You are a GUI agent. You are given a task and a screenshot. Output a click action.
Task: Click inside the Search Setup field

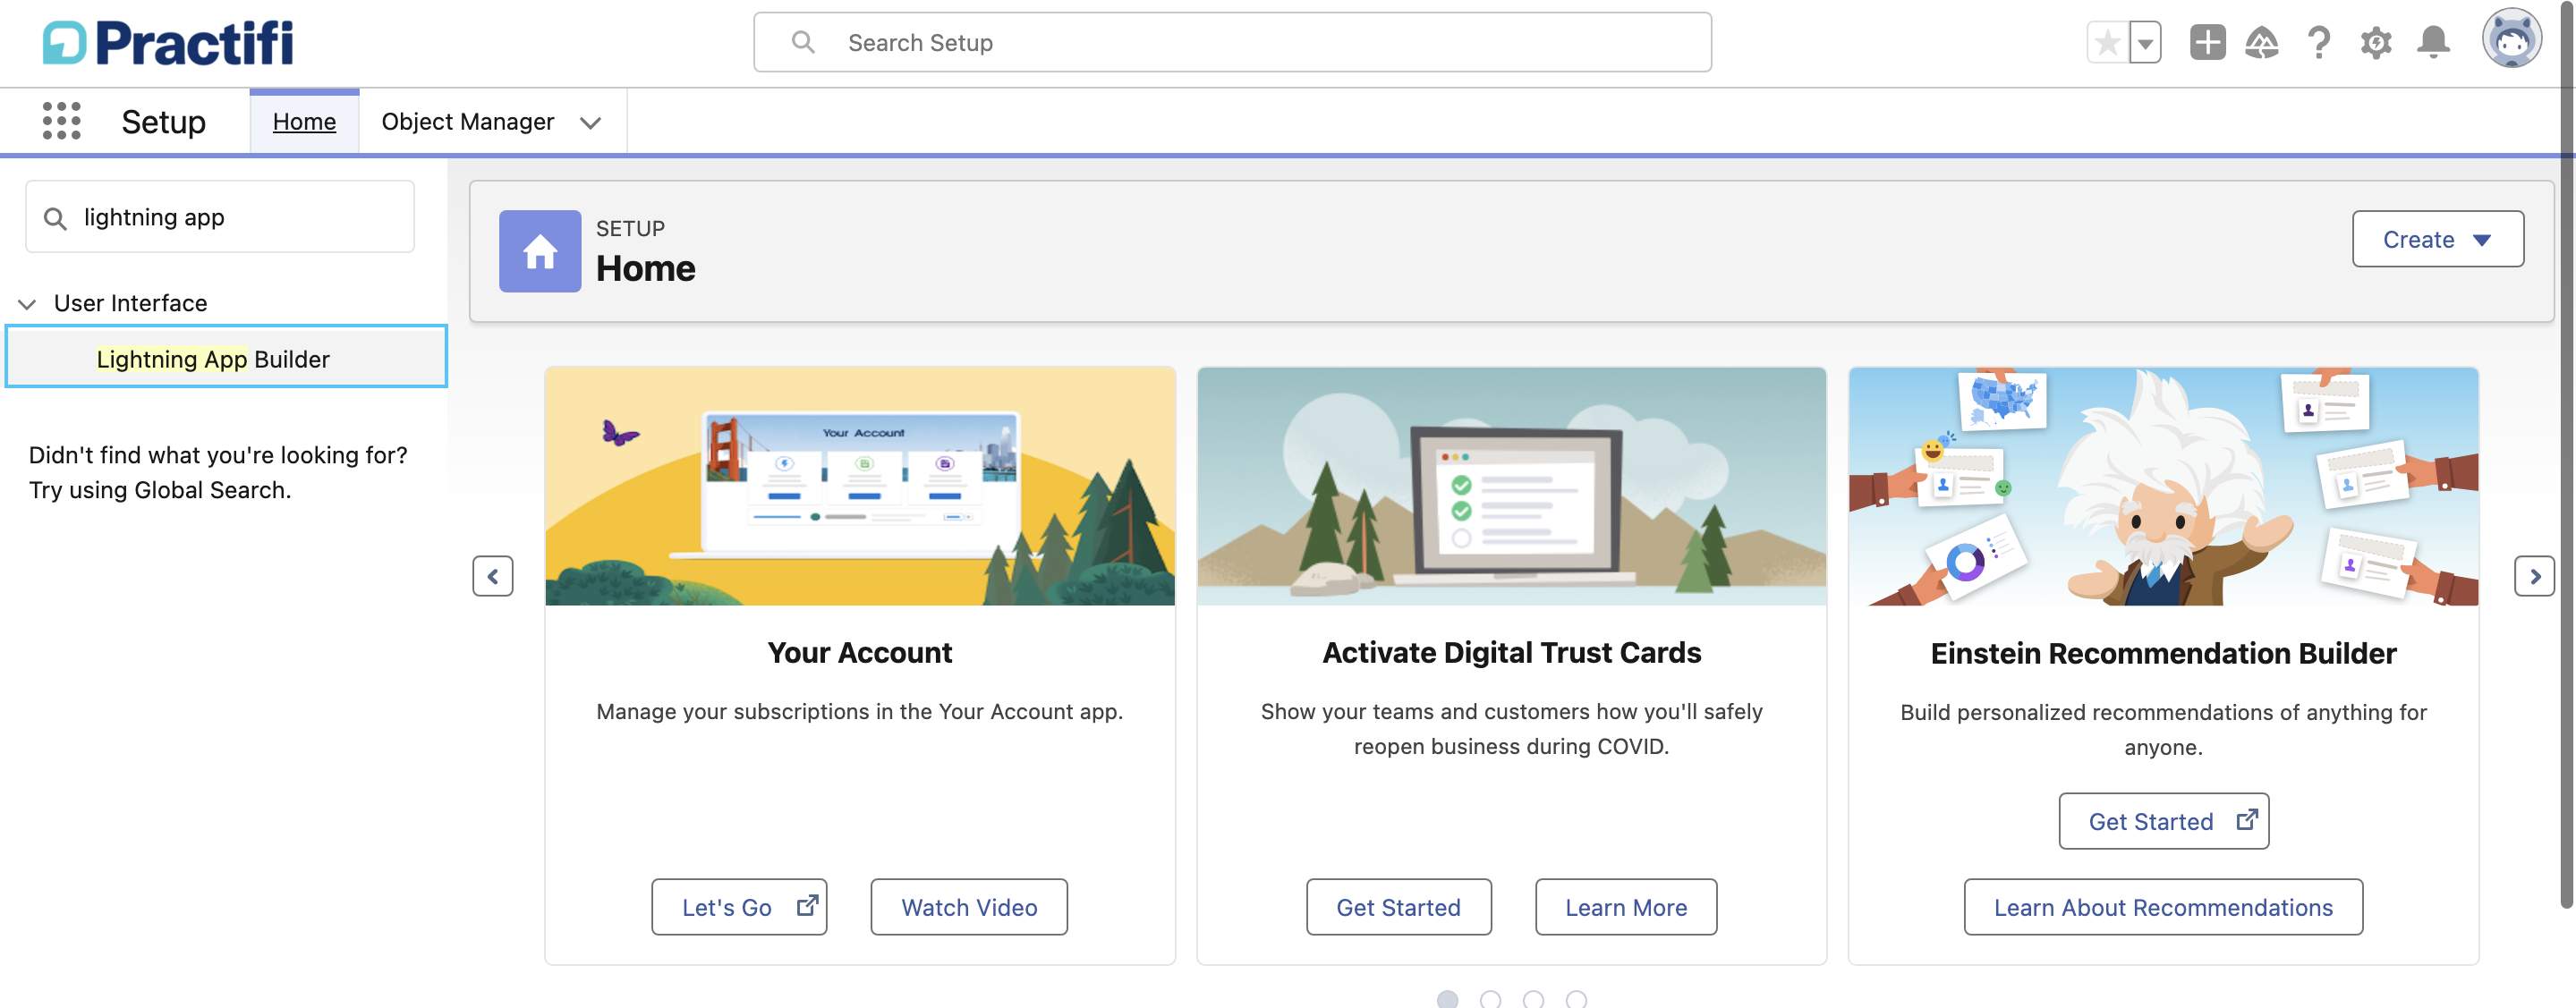pyautogui.click(x=1232, y=42)
